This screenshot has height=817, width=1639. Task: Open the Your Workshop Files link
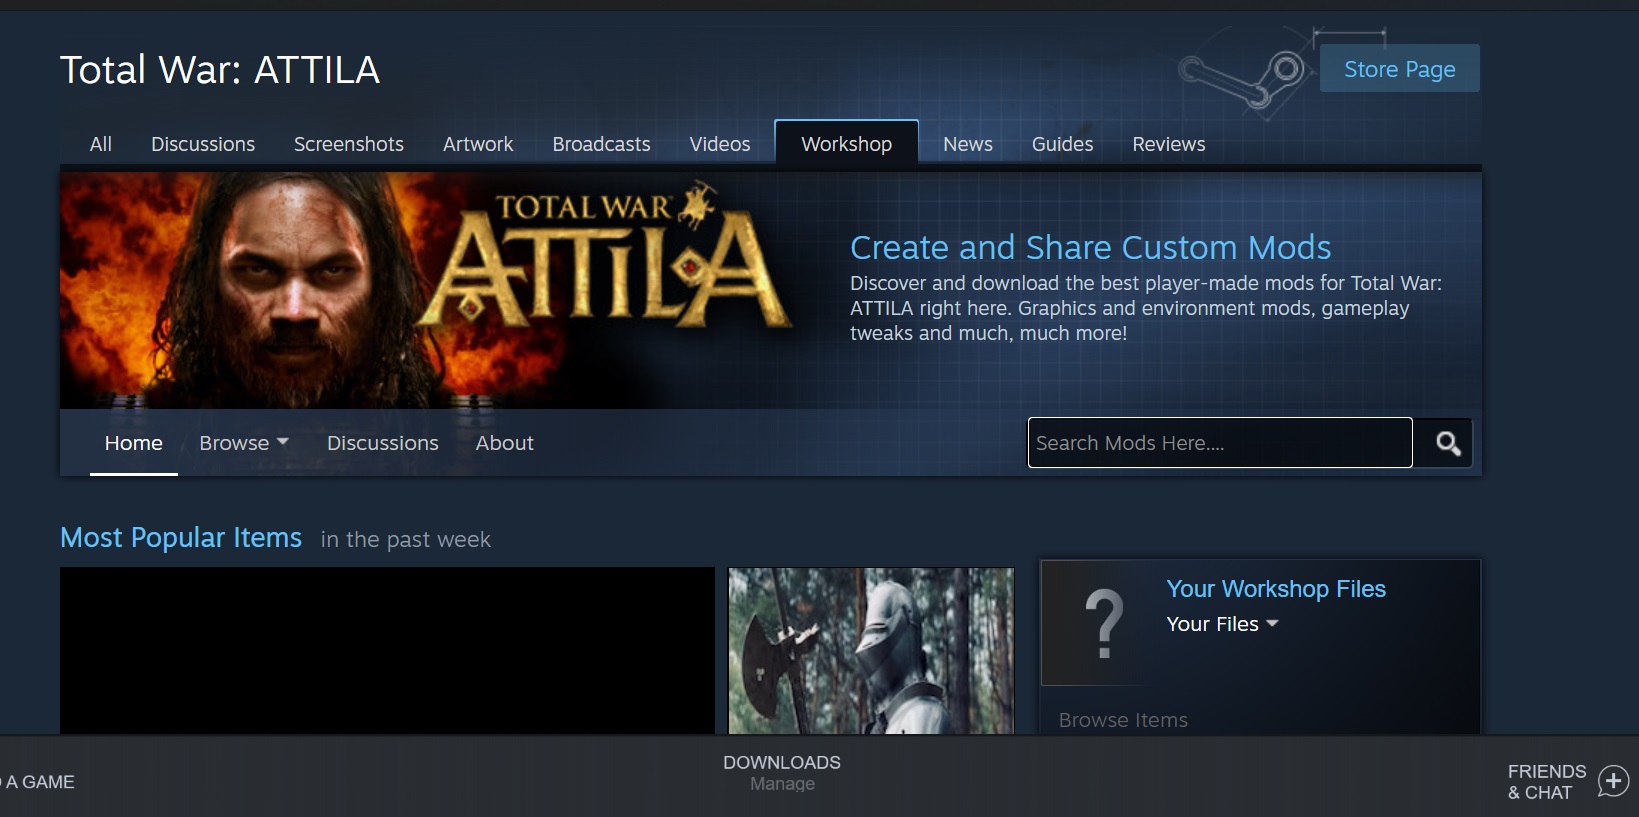(x=1276, y=589)
